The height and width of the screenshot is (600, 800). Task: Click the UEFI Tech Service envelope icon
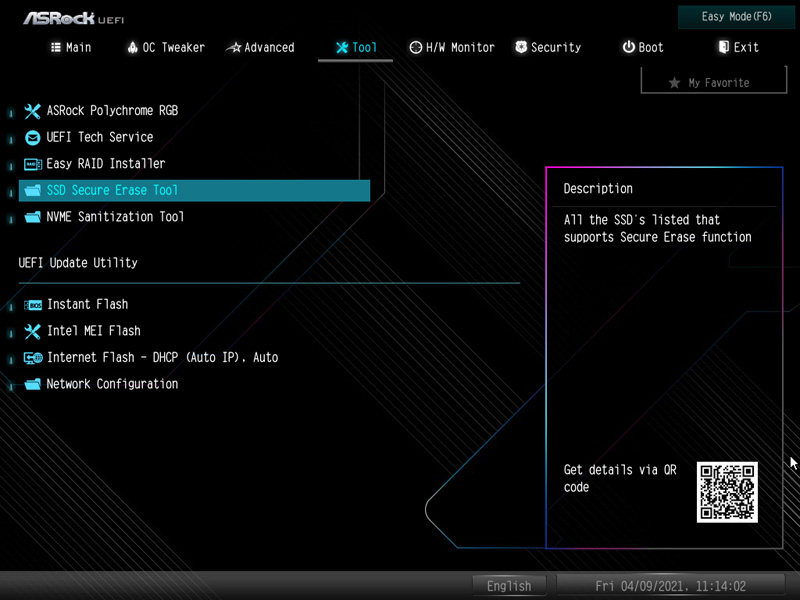pos(32,137)
